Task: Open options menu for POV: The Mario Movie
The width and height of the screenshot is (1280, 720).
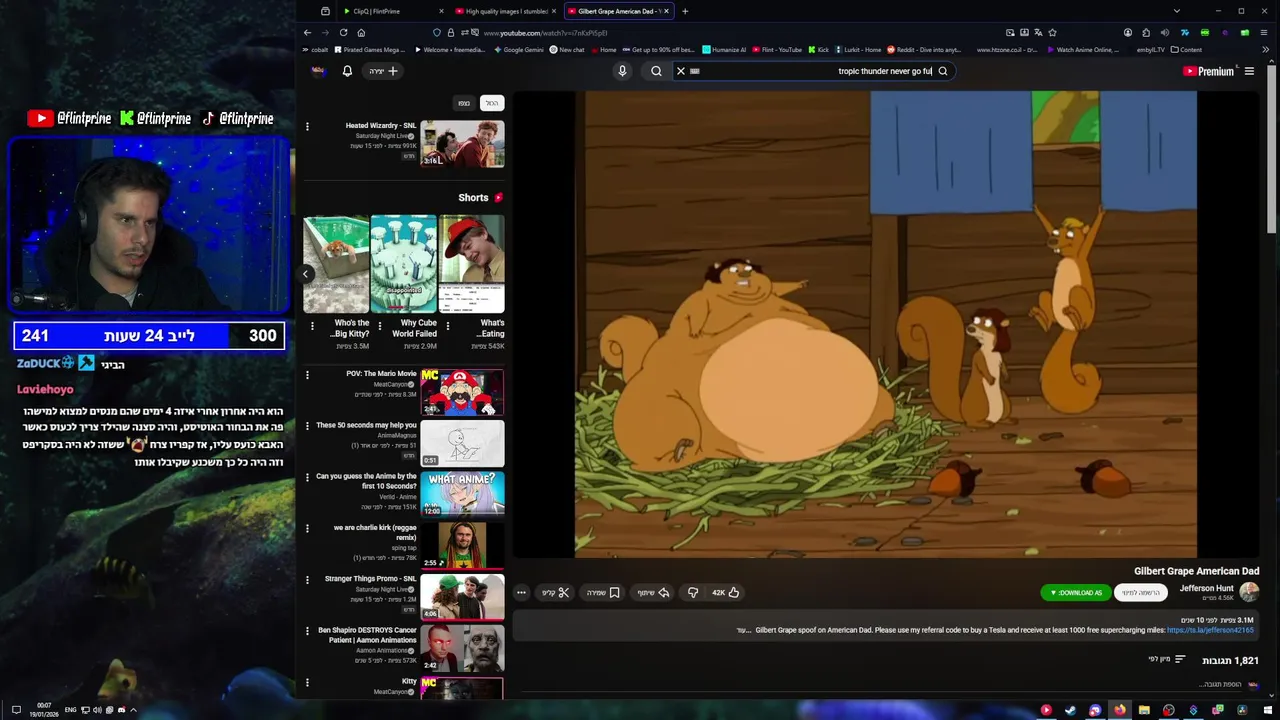Action: [x=307, y=374]
